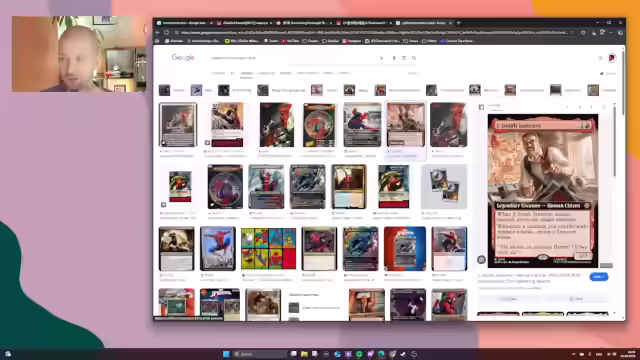
Task: Click the Google logo
Action: pyautogui.click(x=183, y=58)
